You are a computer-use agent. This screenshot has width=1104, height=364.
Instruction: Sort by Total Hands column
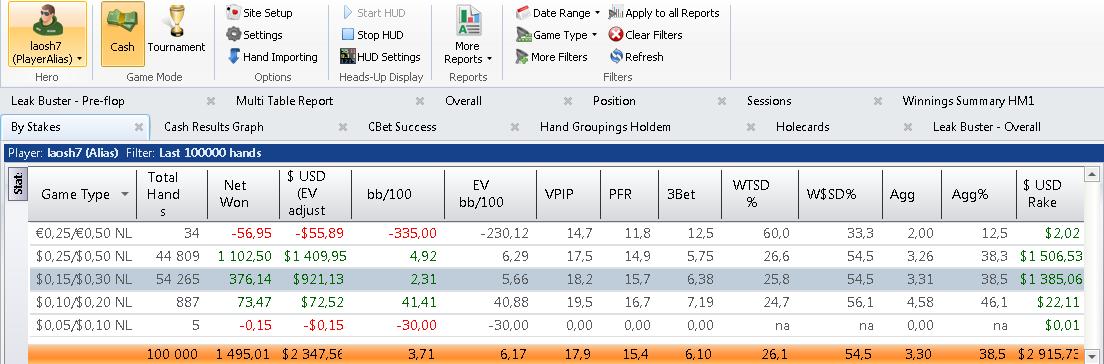pyautogui.click(x=172, y=194)
